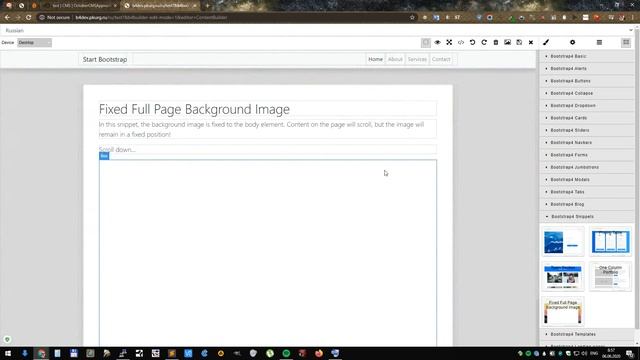Expand the Bootstrap4 Navbars category

click(587, 142)
